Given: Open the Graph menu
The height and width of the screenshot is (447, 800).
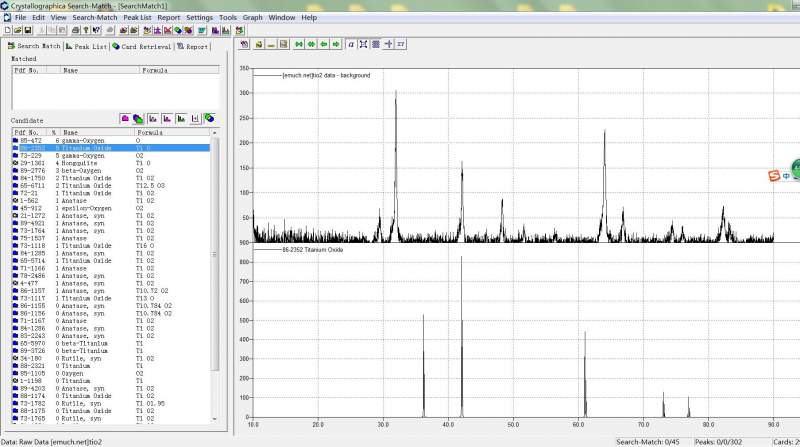Looking at the screenshot, I should coord(252,18).
